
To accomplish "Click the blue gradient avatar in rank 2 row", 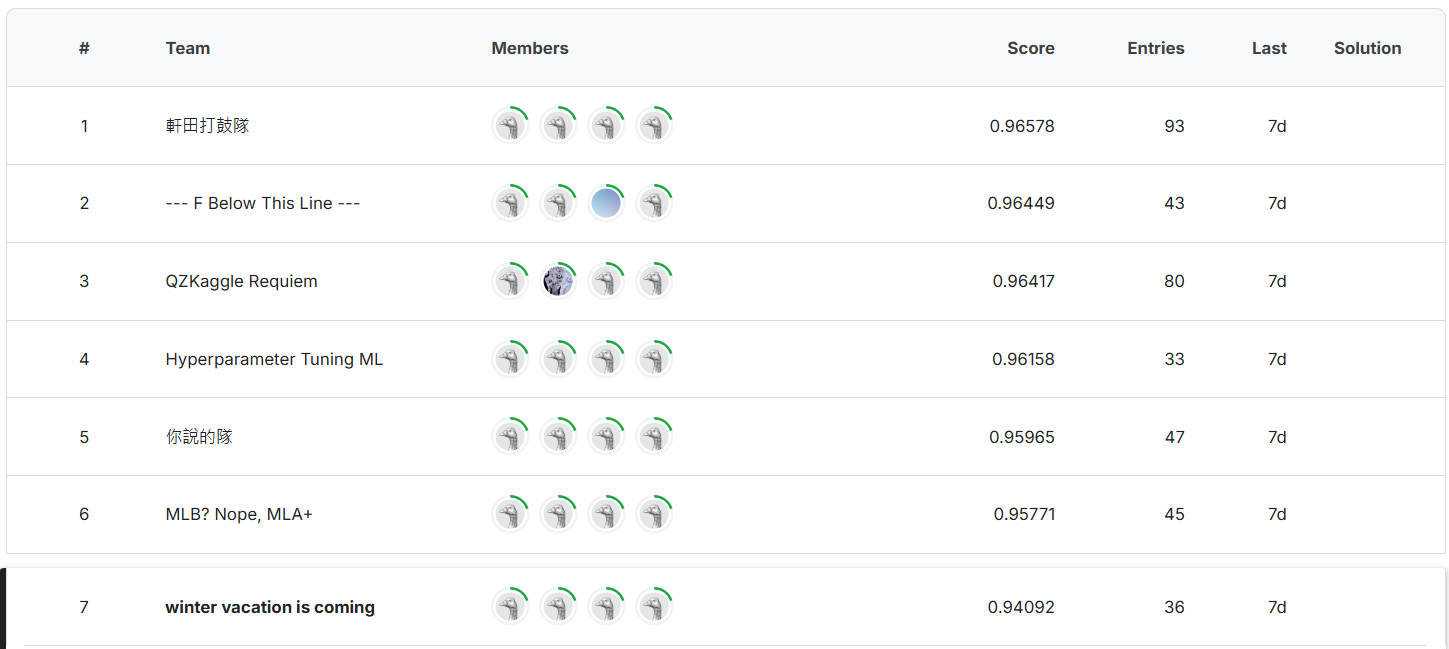I will (x=606, y=203).
